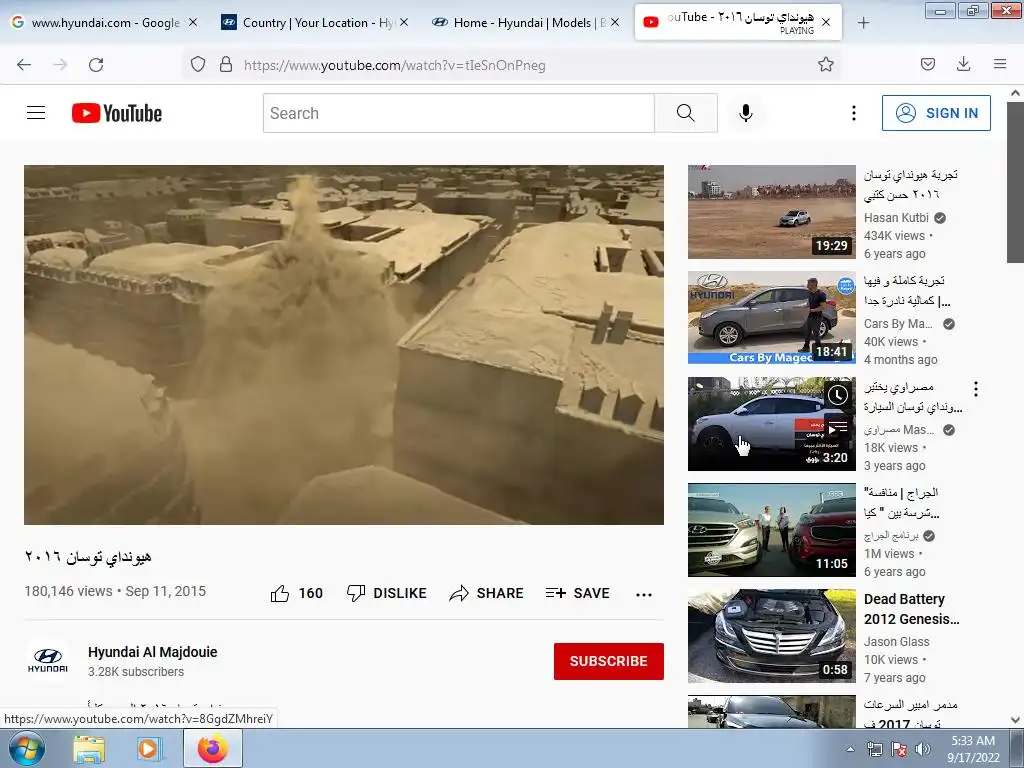Focus the YouTube Search field
The height and width of the screenshot is (768, 1024).
[458, 113]
